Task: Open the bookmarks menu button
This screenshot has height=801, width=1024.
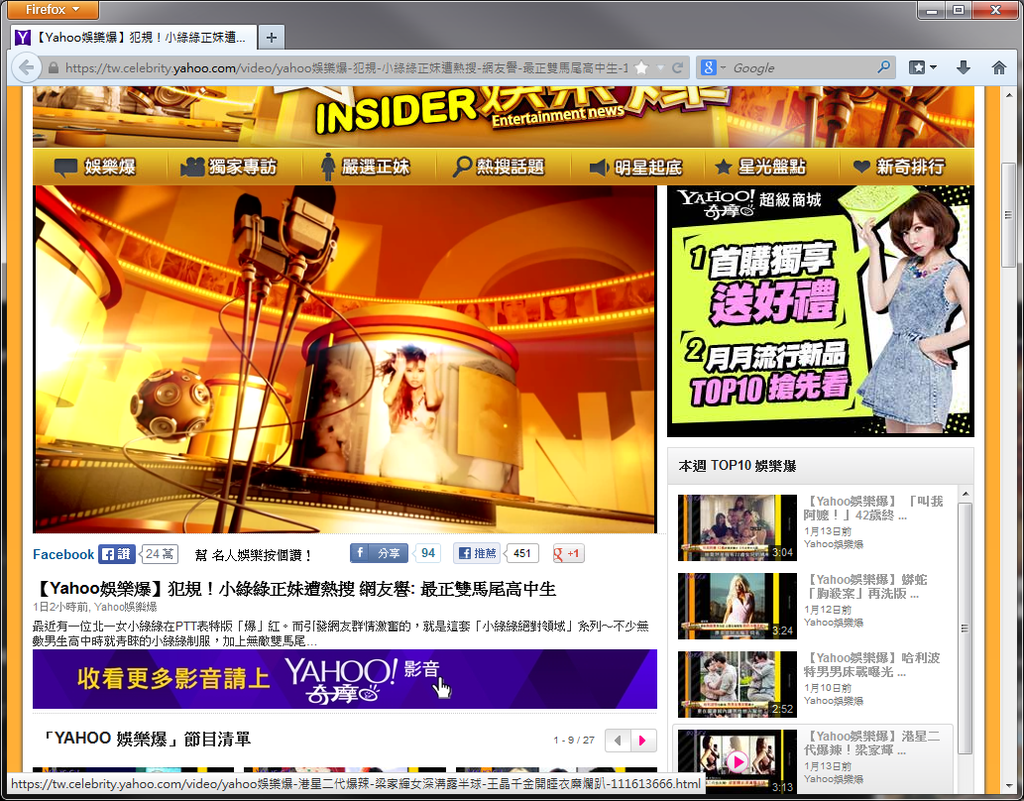Action: (x=923, y=67)
